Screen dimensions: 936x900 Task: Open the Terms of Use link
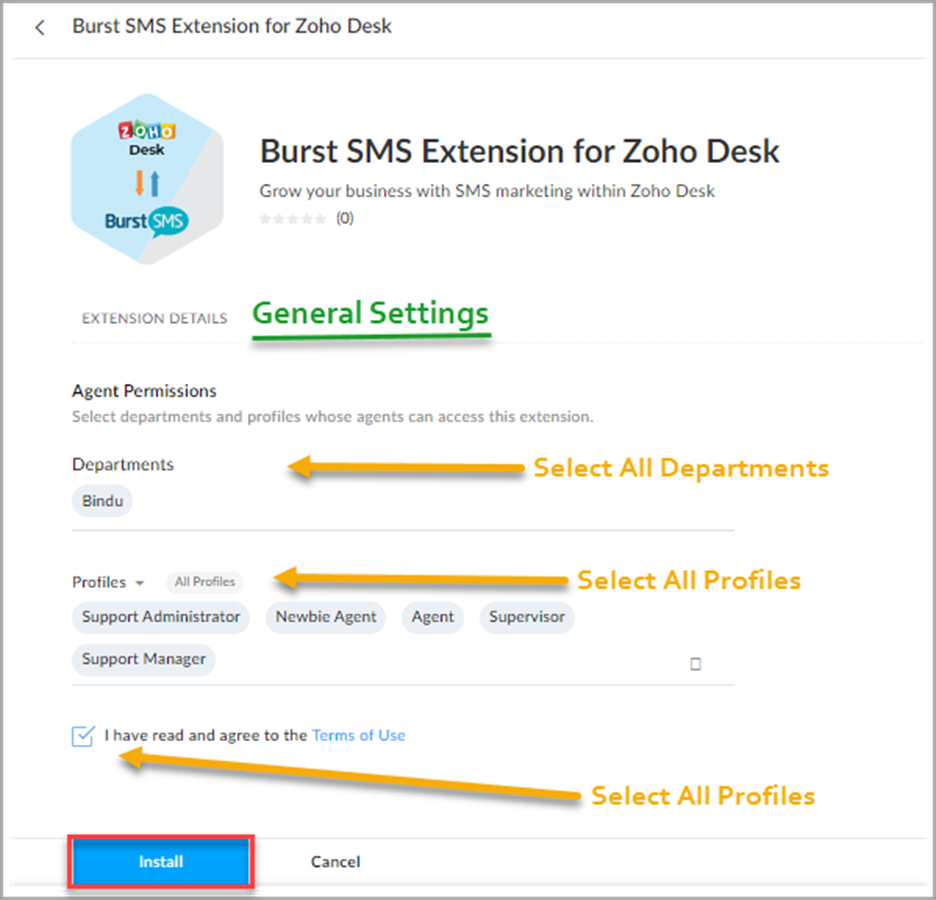358,735
